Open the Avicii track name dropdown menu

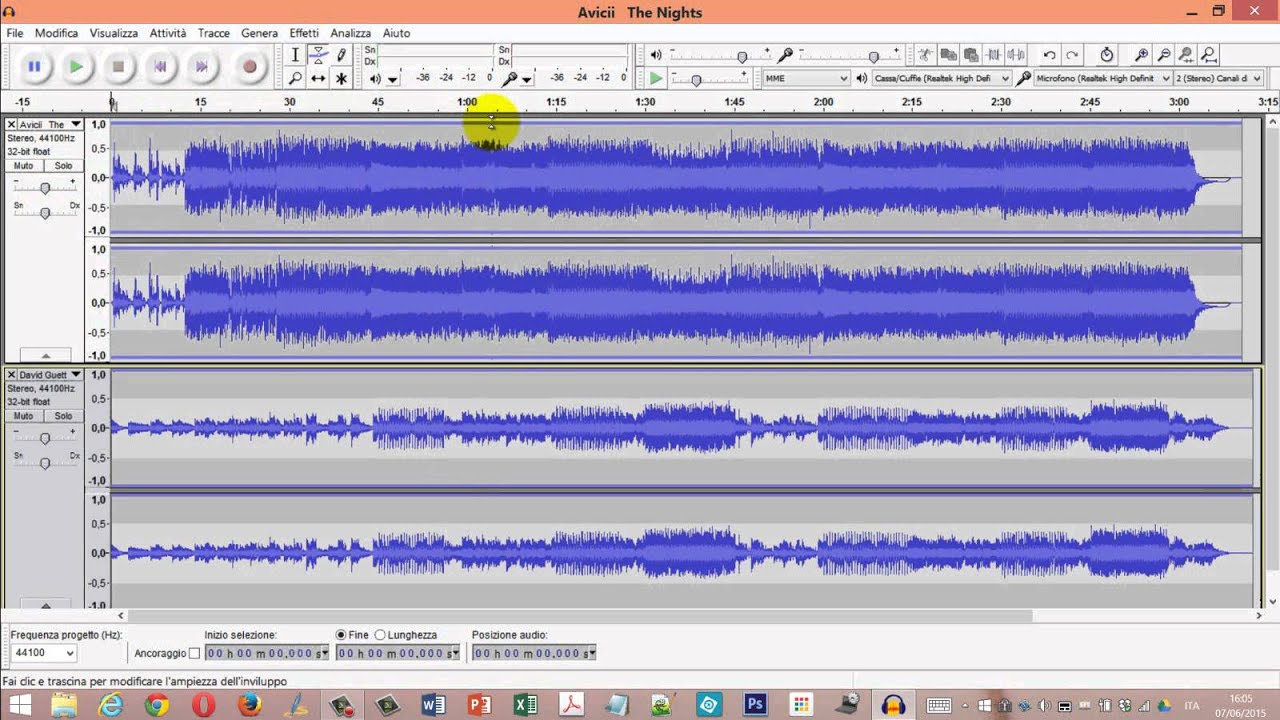(x=50, y=125)
